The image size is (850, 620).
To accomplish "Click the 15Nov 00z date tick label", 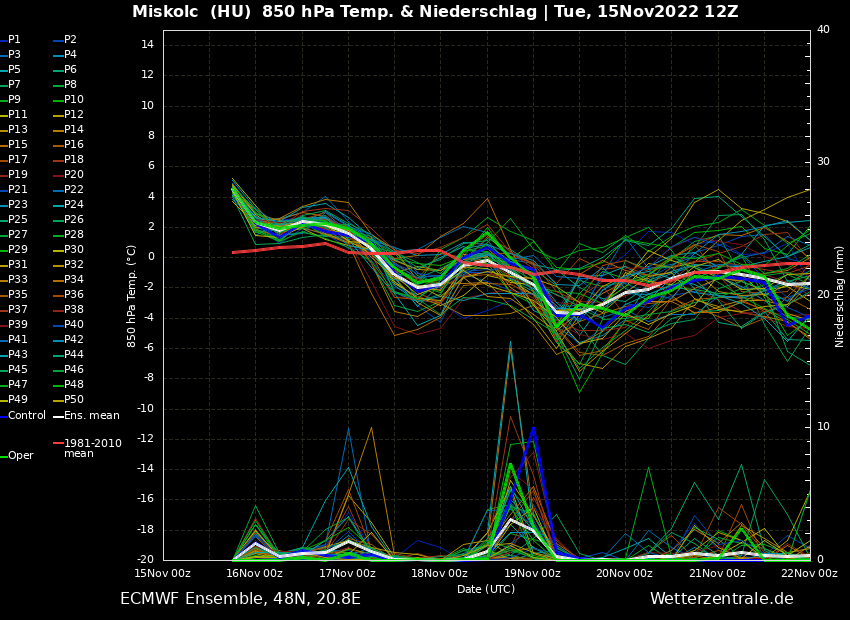I will pos(163,574).
